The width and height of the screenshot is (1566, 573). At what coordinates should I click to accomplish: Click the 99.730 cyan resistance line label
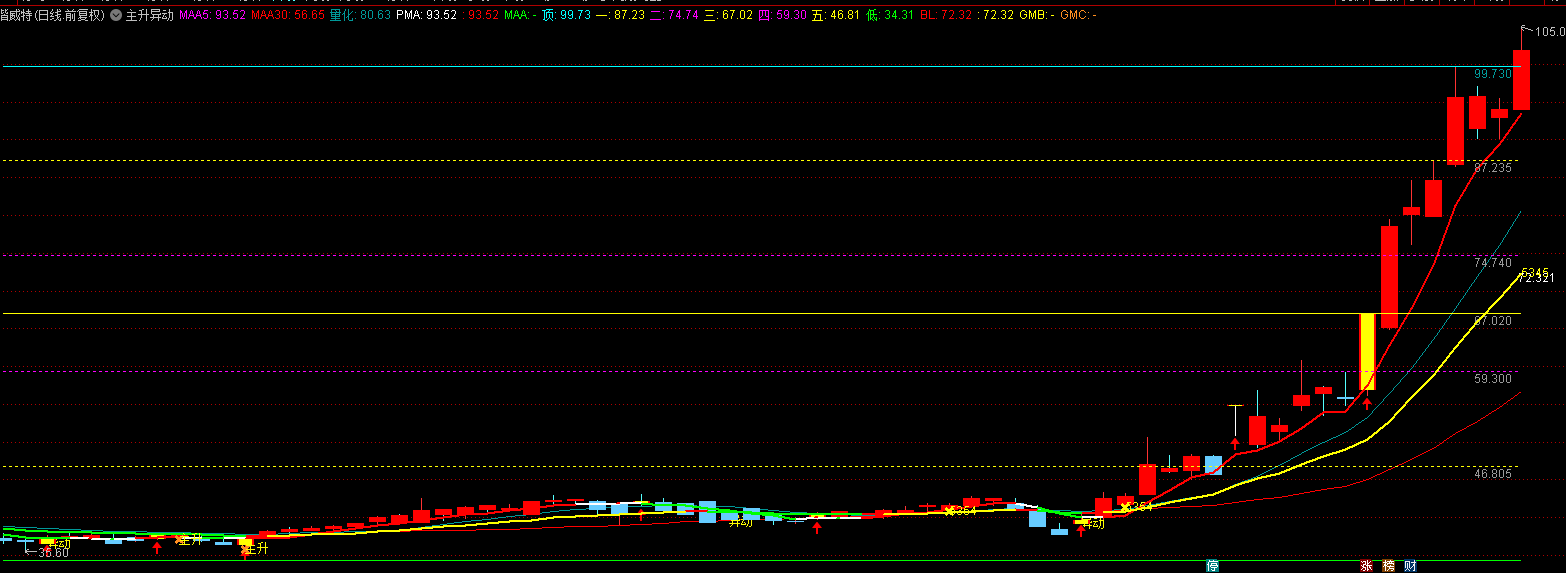(x=1492, y=74)
